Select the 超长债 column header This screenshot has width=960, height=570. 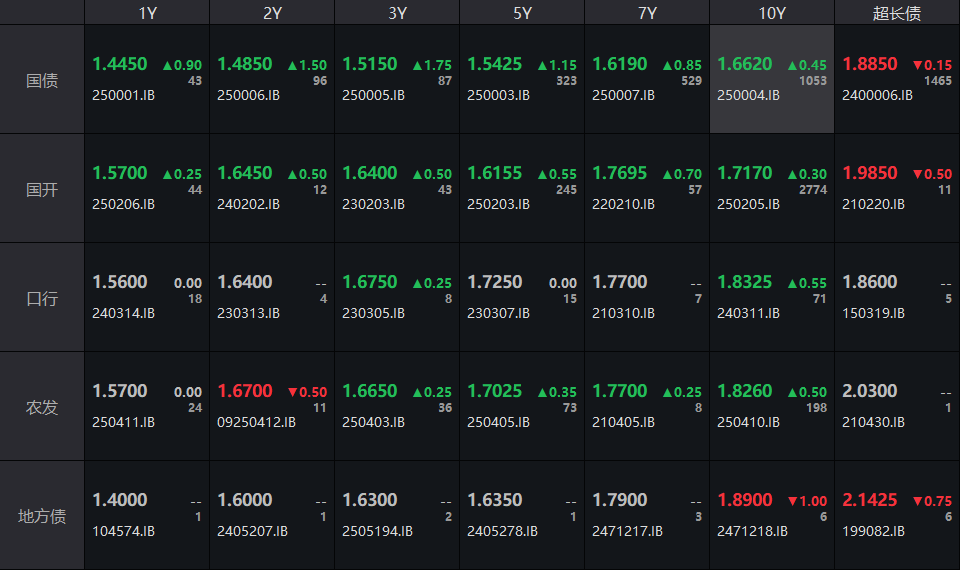897,13
